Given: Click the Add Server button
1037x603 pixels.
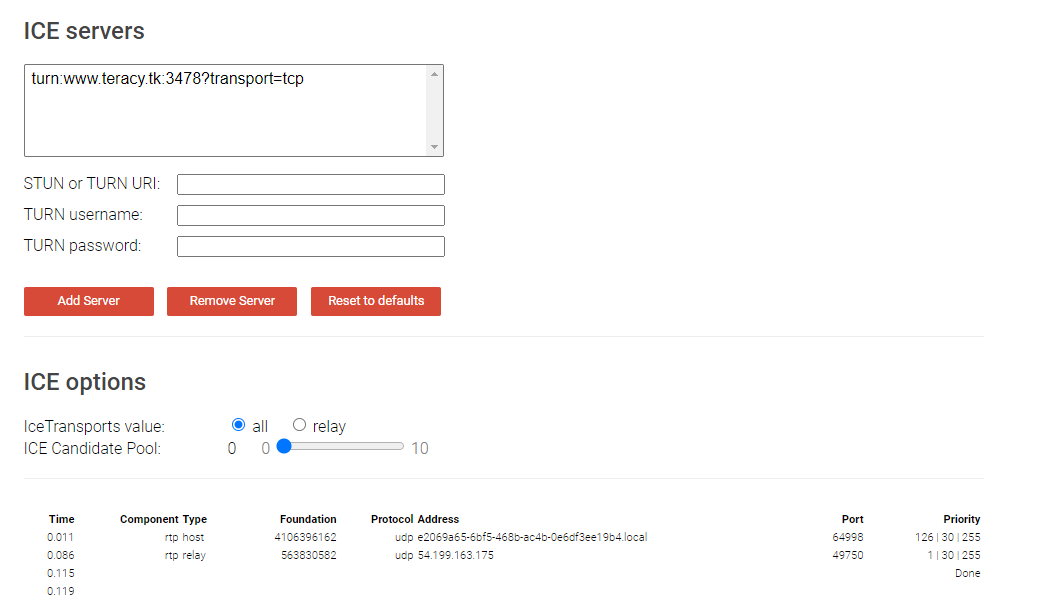Looking at the screenshot, I should (x=89, y=301).
